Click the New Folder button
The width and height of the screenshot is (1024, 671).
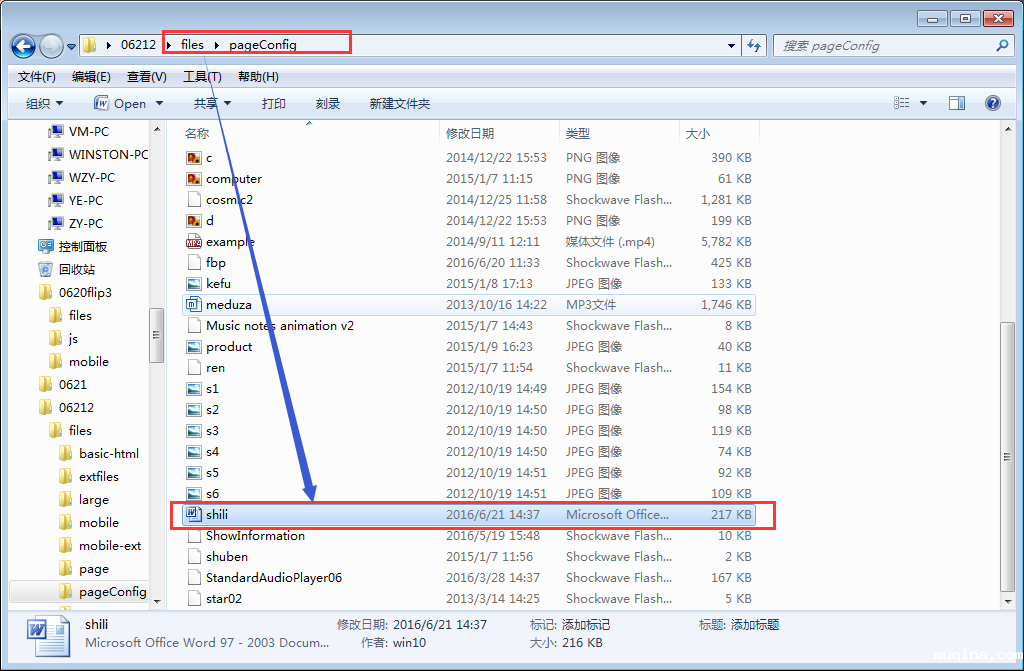[x=399, y=103]
